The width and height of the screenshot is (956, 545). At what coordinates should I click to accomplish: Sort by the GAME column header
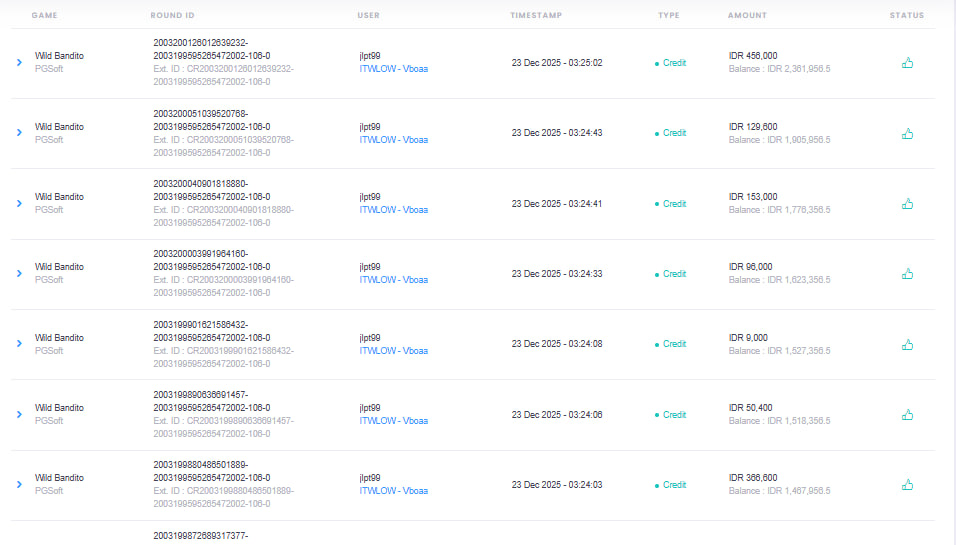(45, 15)
